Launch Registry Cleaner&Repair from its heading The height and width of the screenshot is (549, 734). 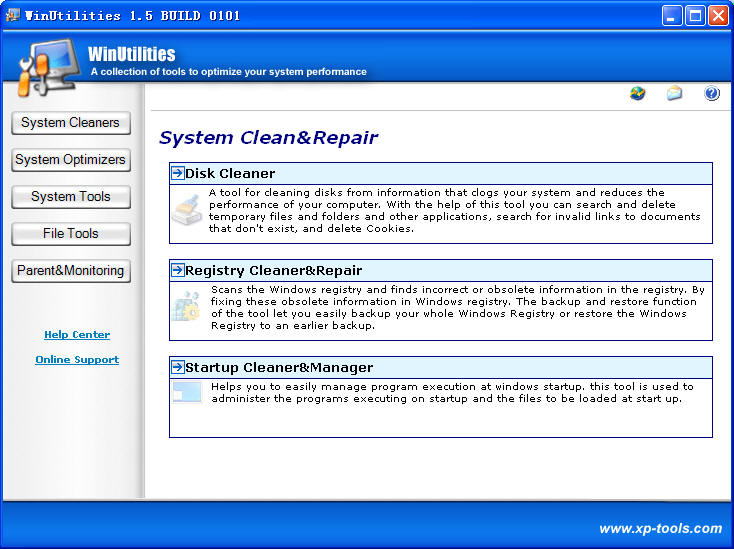coord(273,270)
